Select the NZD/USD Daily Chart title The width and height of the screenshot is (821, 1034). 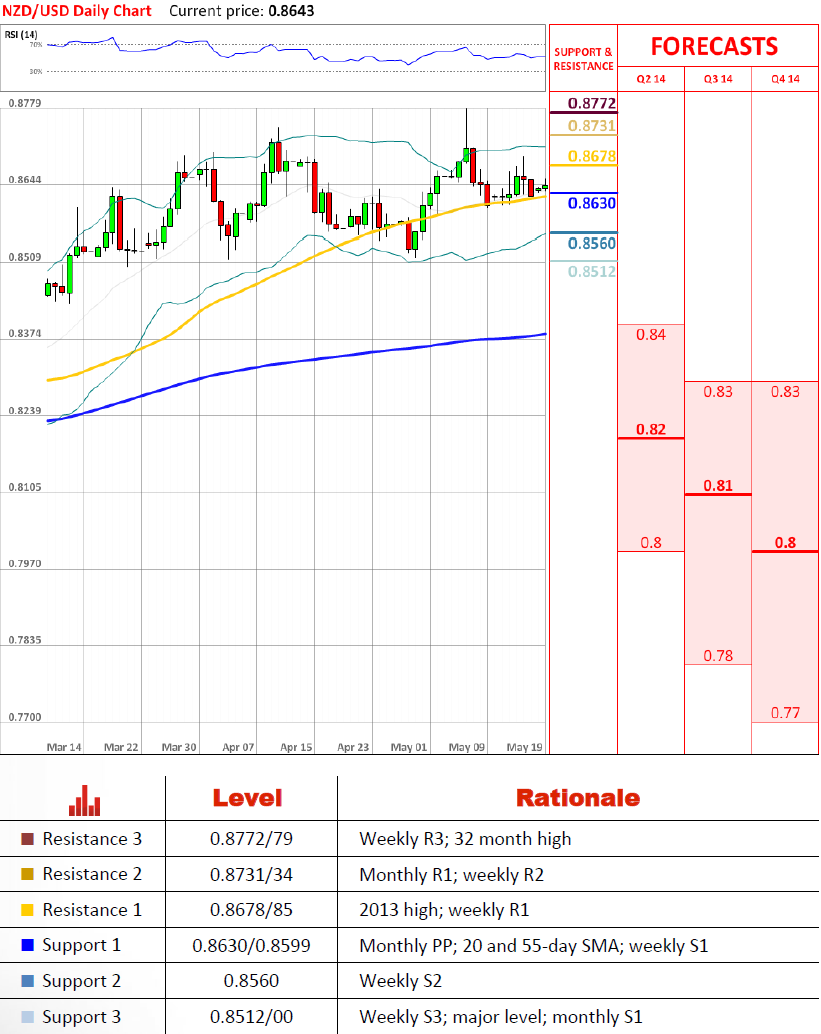(76, 11)
